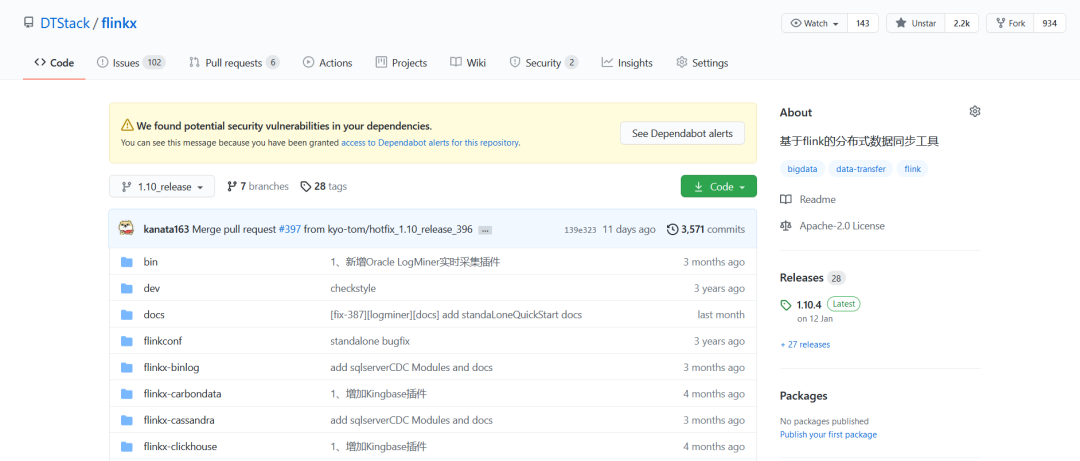Fork the flinkx repository

(1010, 23)
